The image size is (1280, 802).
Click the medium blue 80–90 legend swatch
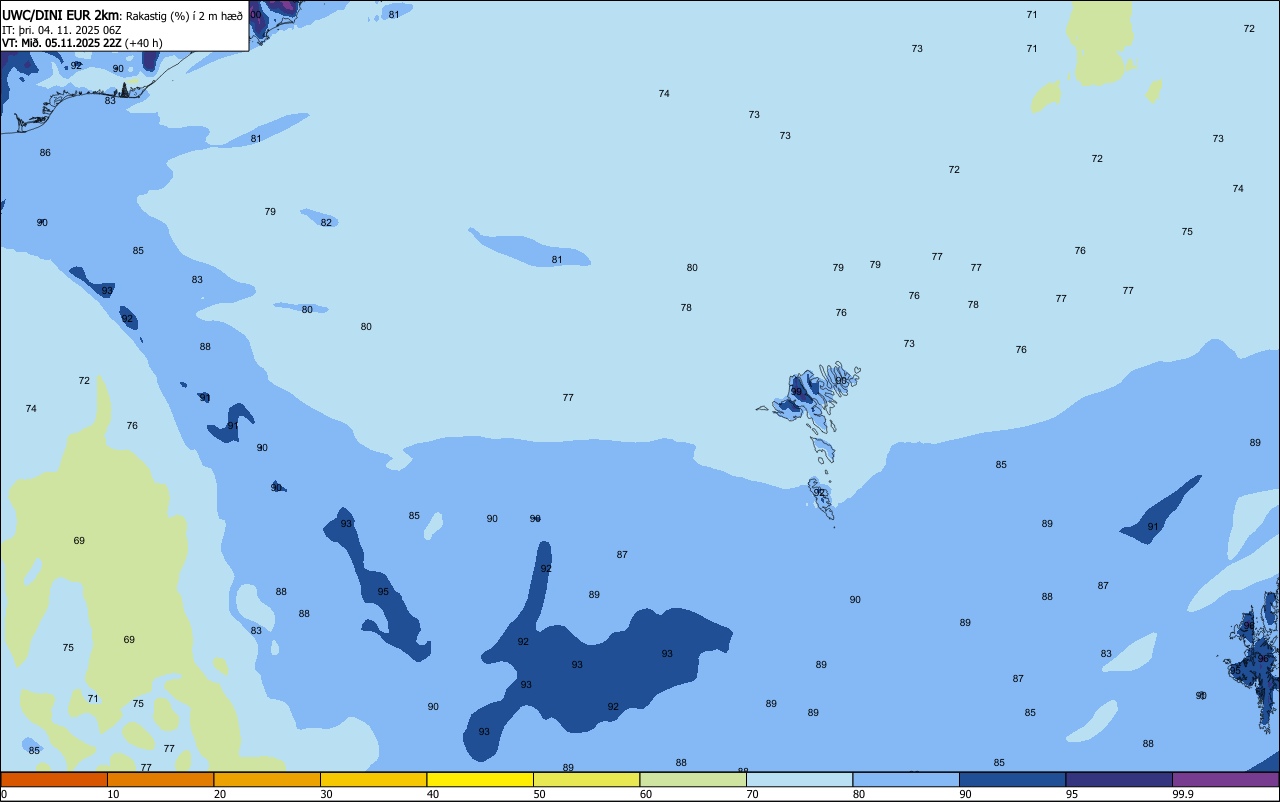(x=906, y=779)
